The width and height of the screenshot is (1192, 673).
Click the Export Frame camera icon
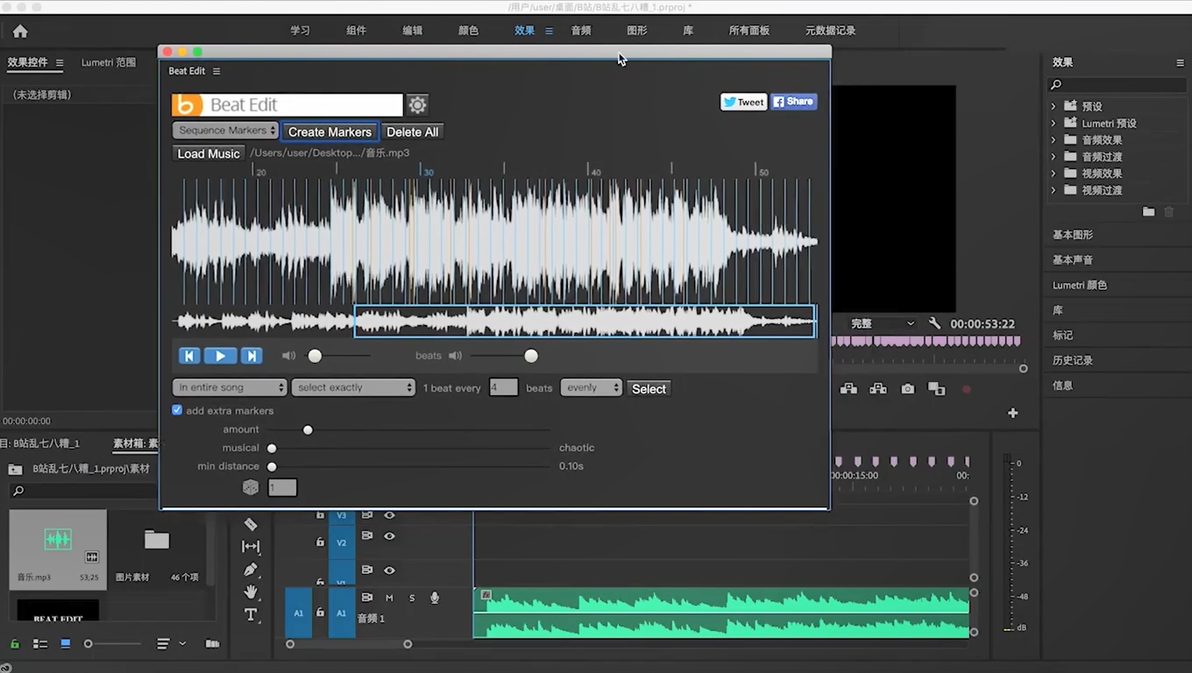point(907,389)
